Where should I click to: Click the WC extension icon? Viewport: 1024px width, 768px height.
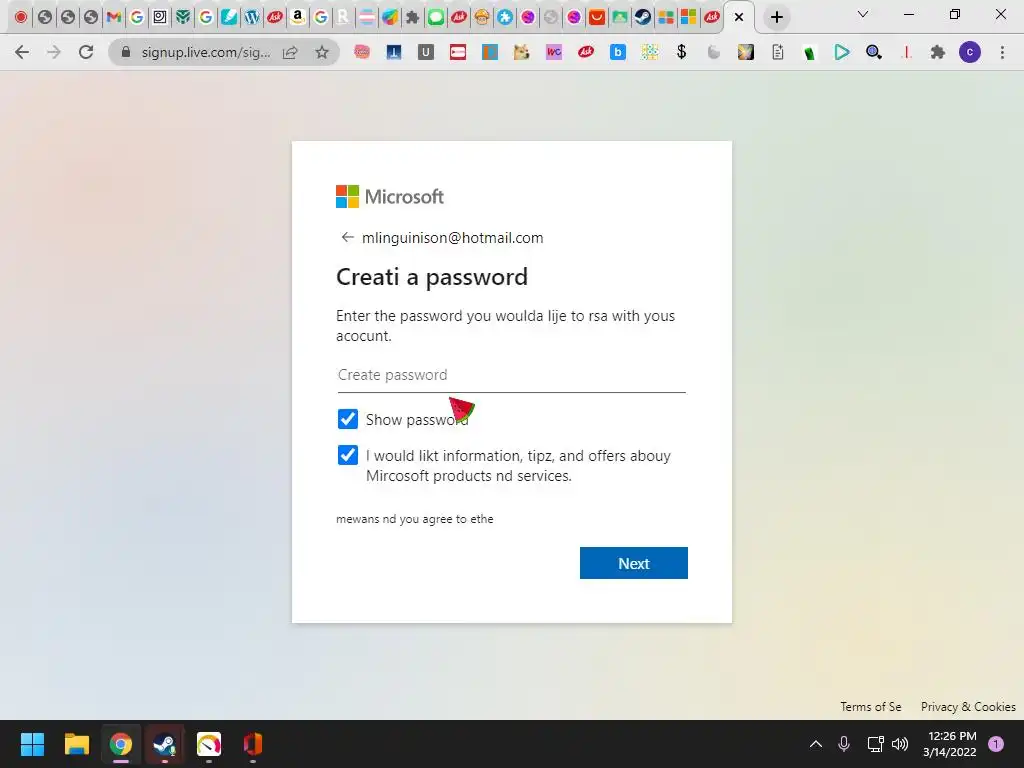(554, 52)
